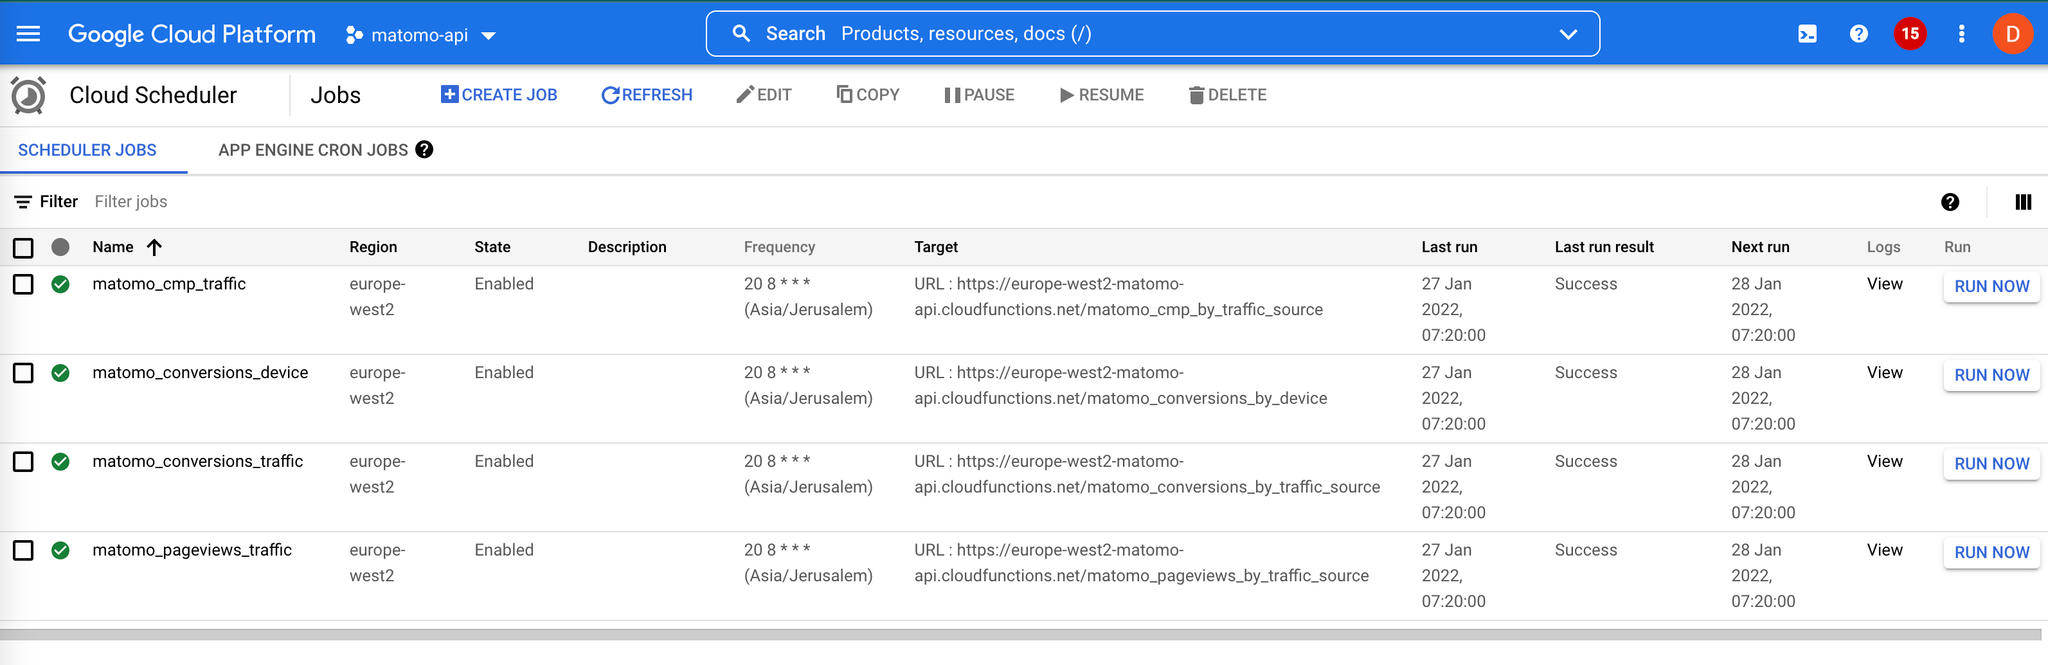Screen dimensions: 2048x665
Task: Click the Cloud Scheduler clock icon
Action: 28,96
